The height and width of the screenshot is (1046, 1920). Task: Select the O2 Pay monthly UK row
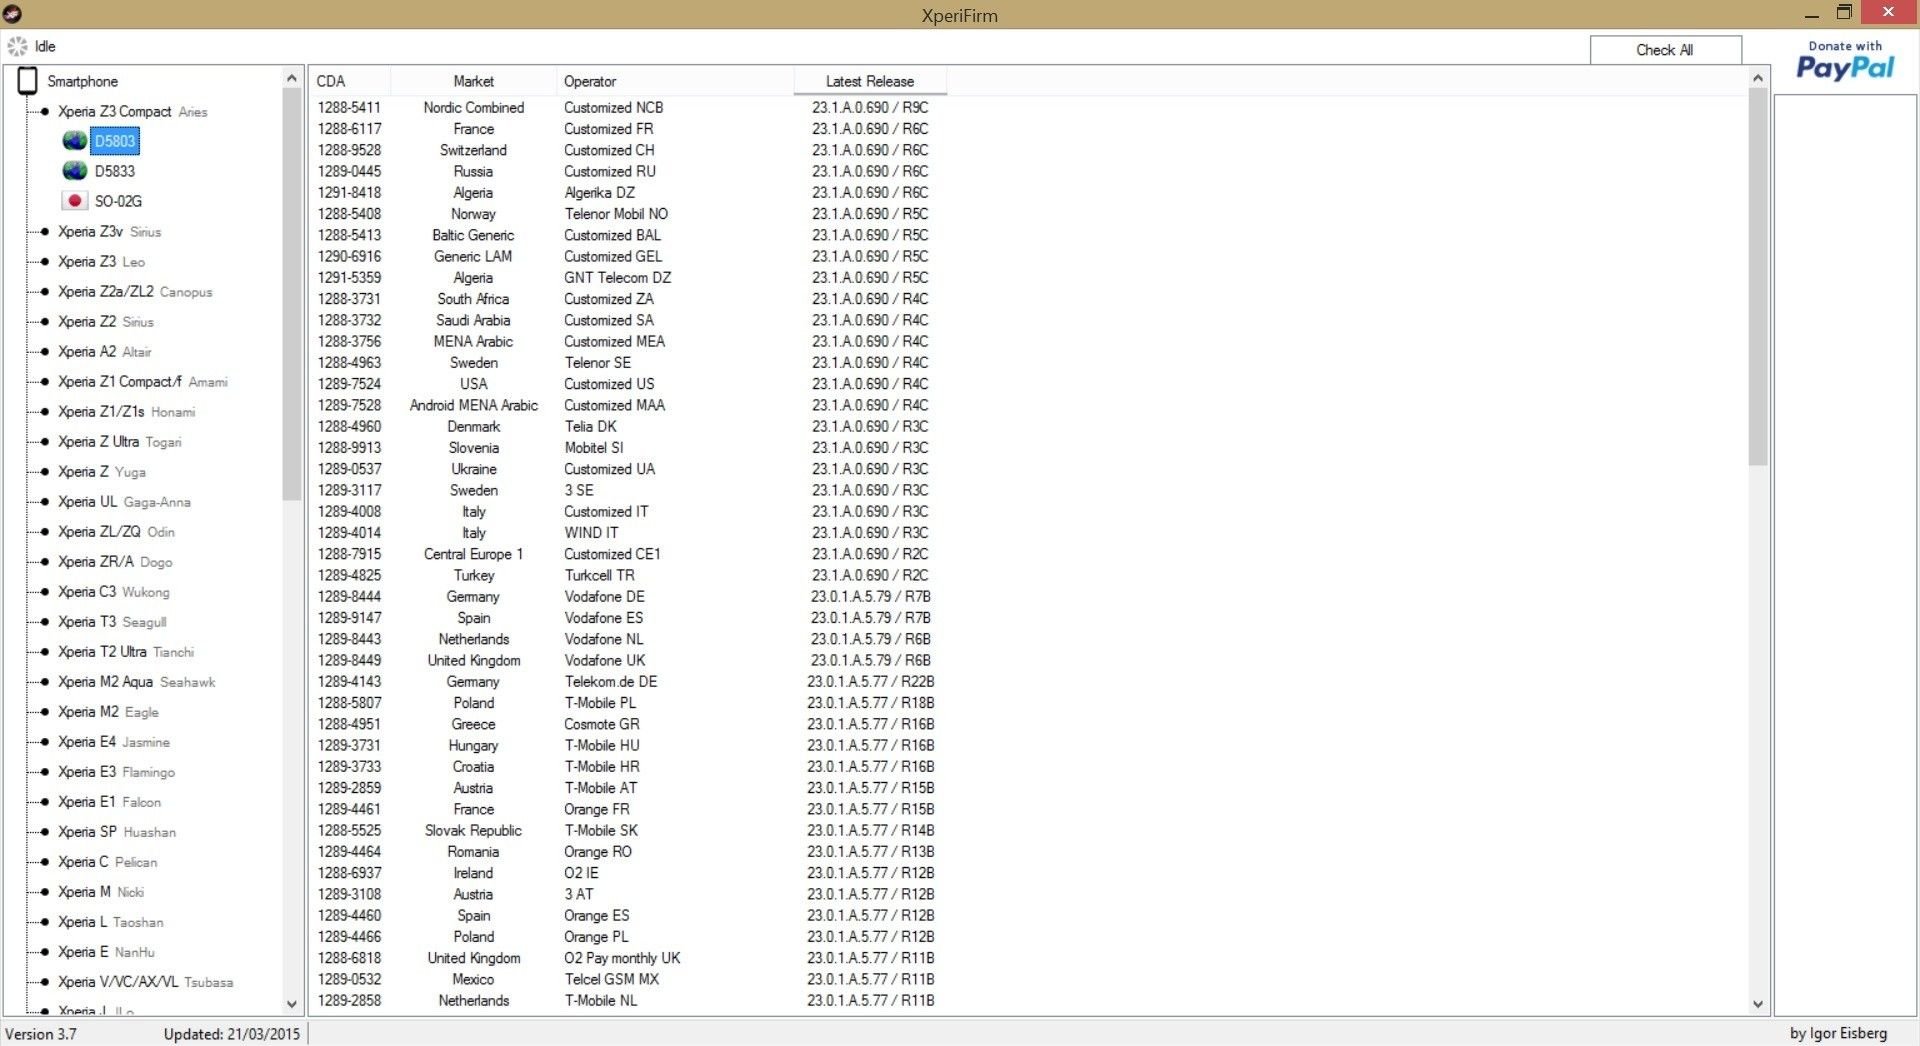[x=628, y=958]
